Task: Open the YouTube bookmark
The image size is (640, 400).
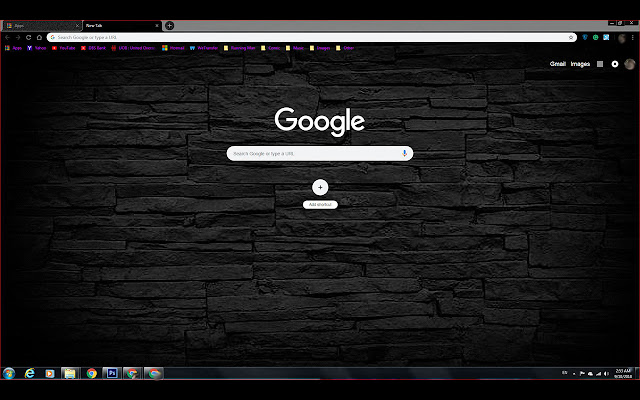Action: click(x=64, y=48)
